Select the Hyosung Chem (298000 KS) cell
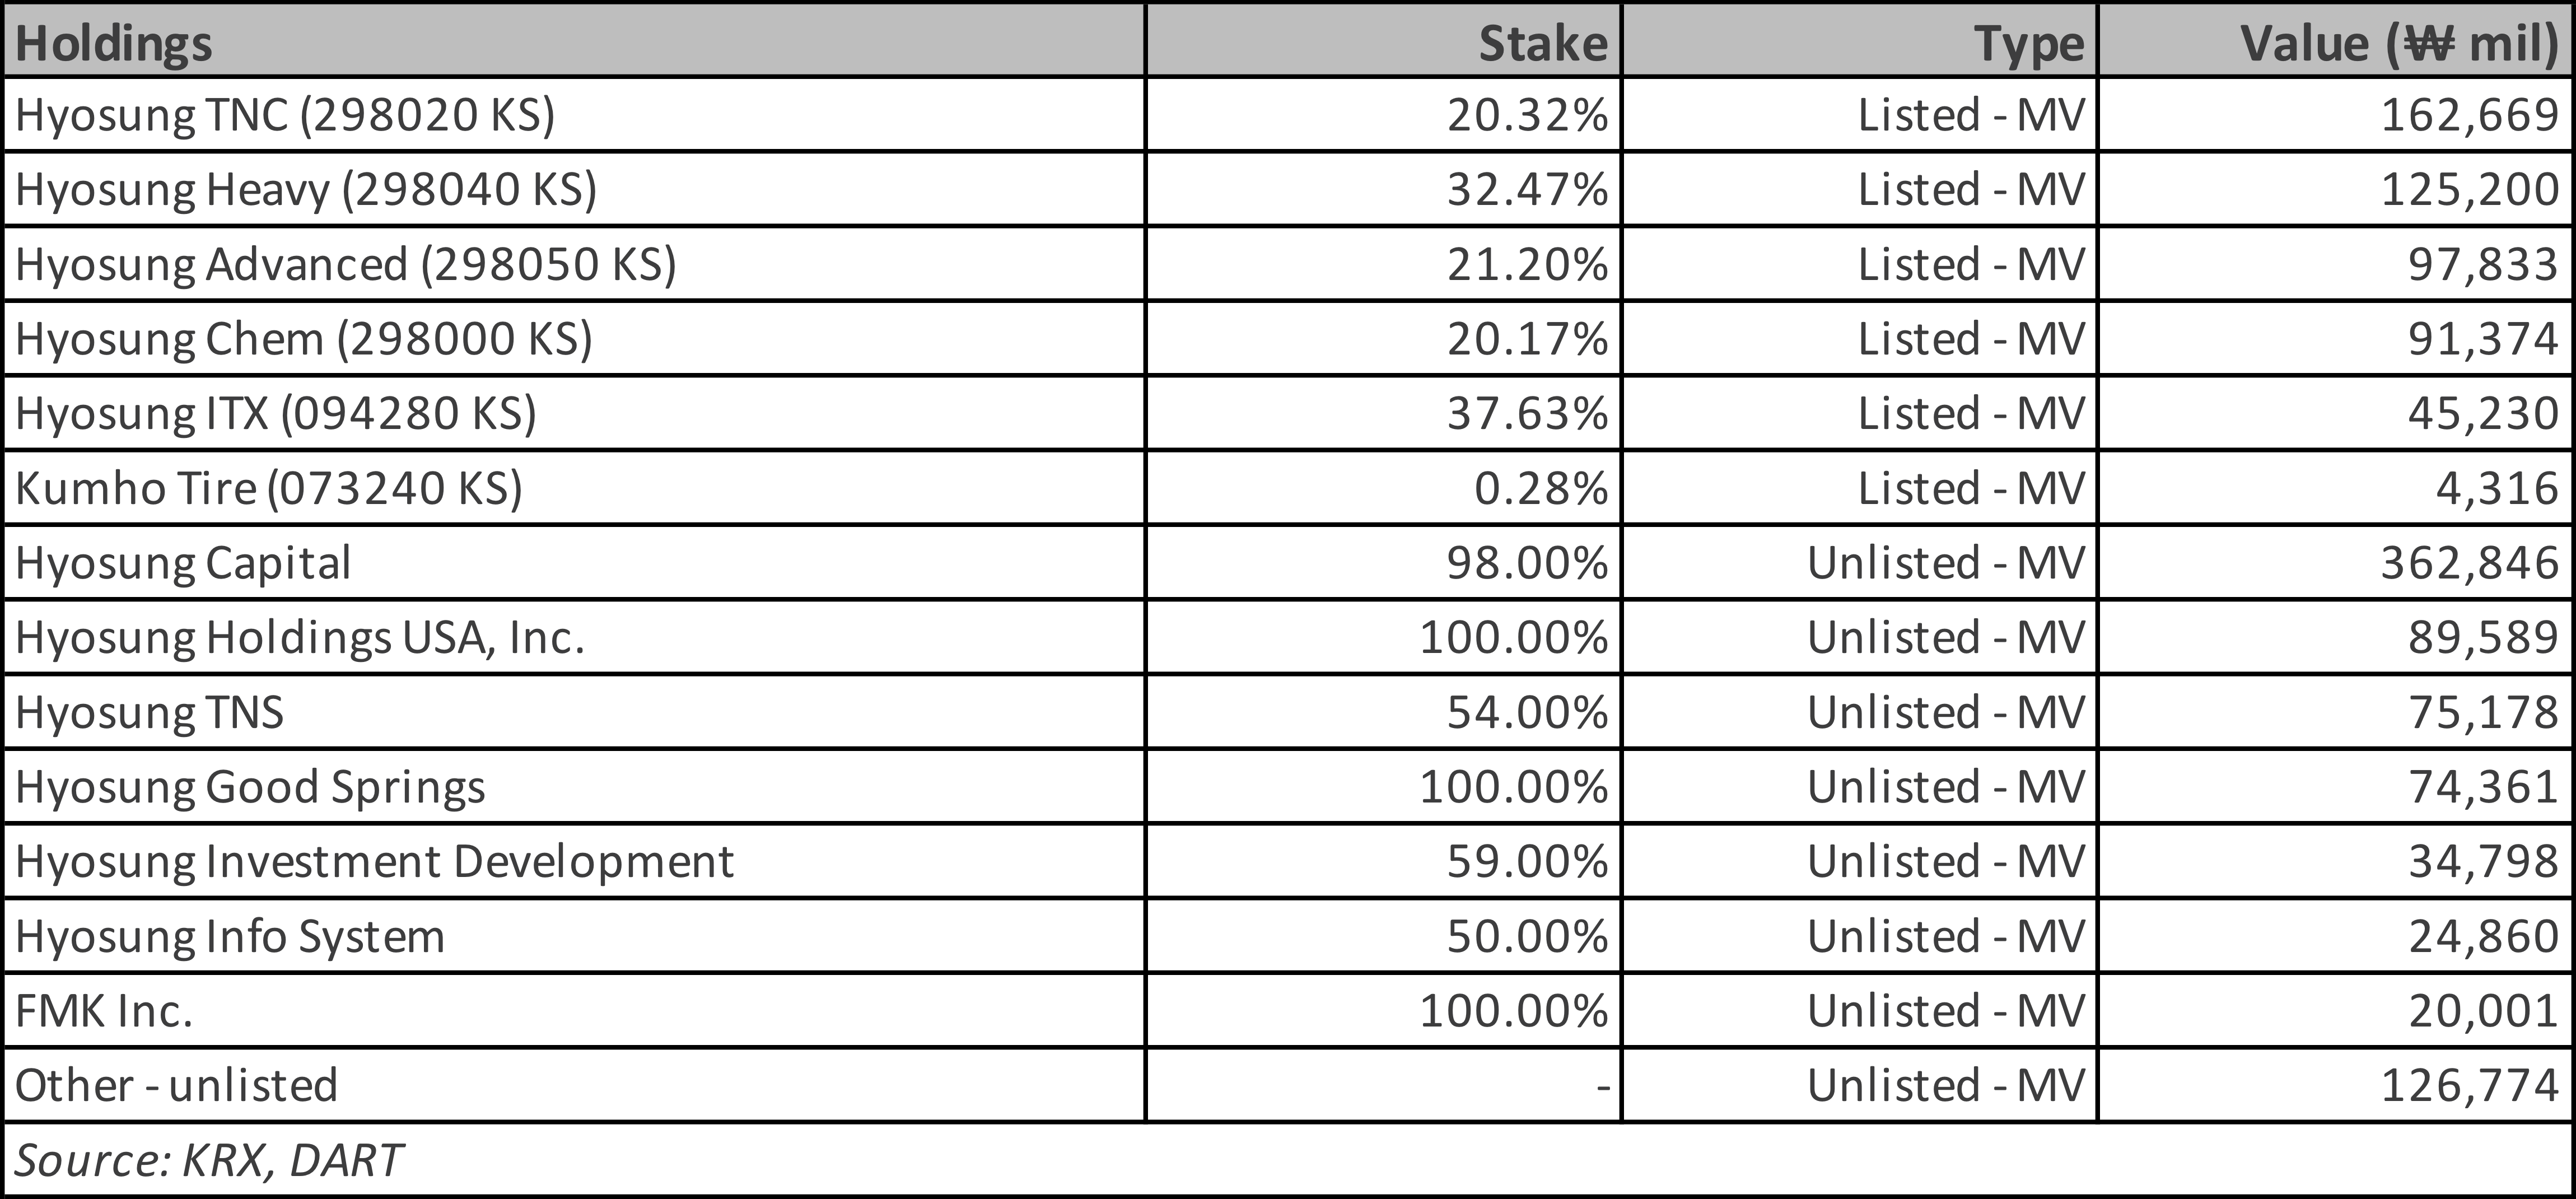 pyautogui.click(x=304, y=339)
